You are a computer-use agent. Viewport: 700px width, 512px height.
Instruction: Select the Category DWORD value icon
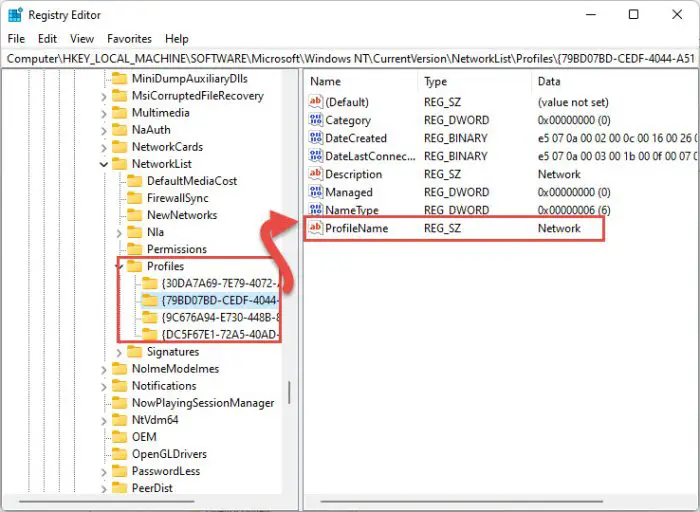coord(316,120)
